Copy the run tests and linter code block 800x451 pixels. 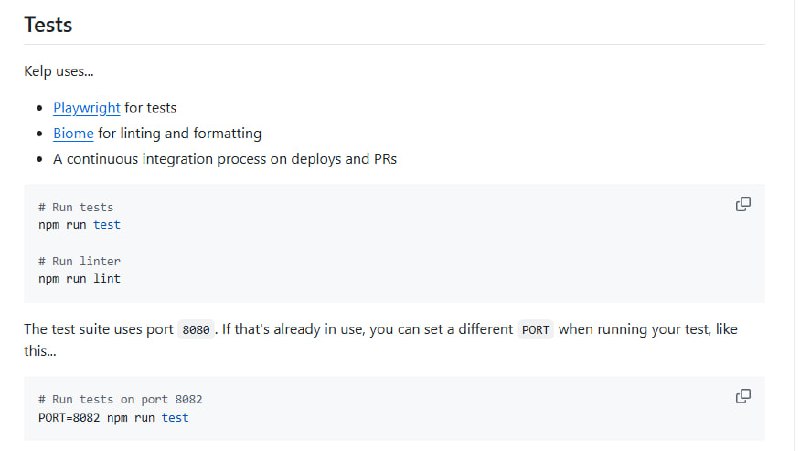(x=743, y=204)
